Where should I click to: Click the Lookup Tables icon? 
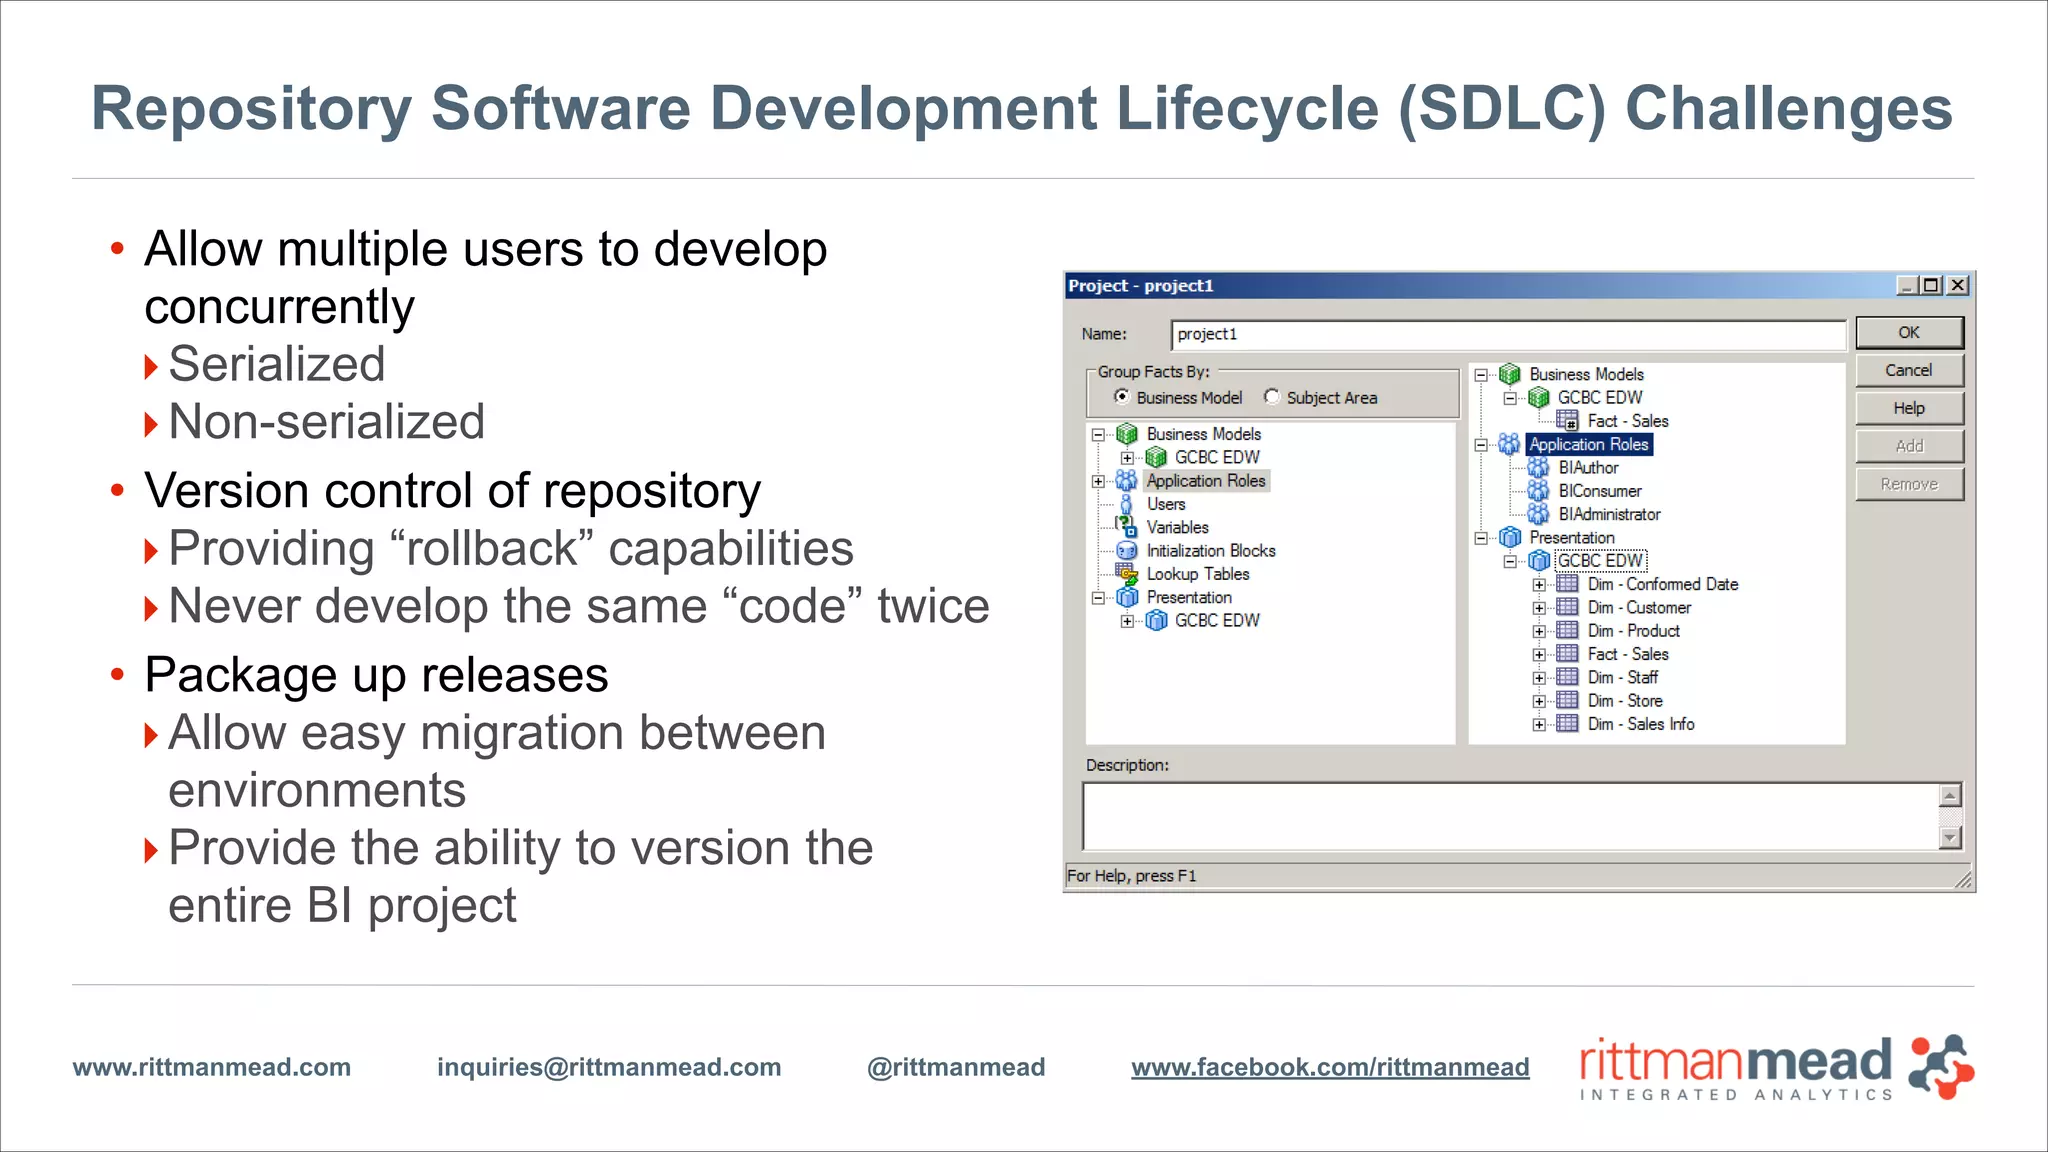pyautogui.click(x=1126, y=574)
